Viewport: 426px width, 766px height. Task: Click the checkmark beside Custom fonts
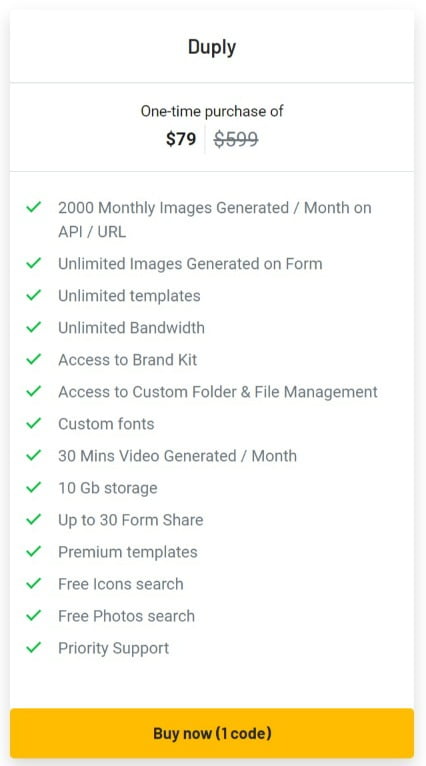pyautogui.click(x=33, y=423)
